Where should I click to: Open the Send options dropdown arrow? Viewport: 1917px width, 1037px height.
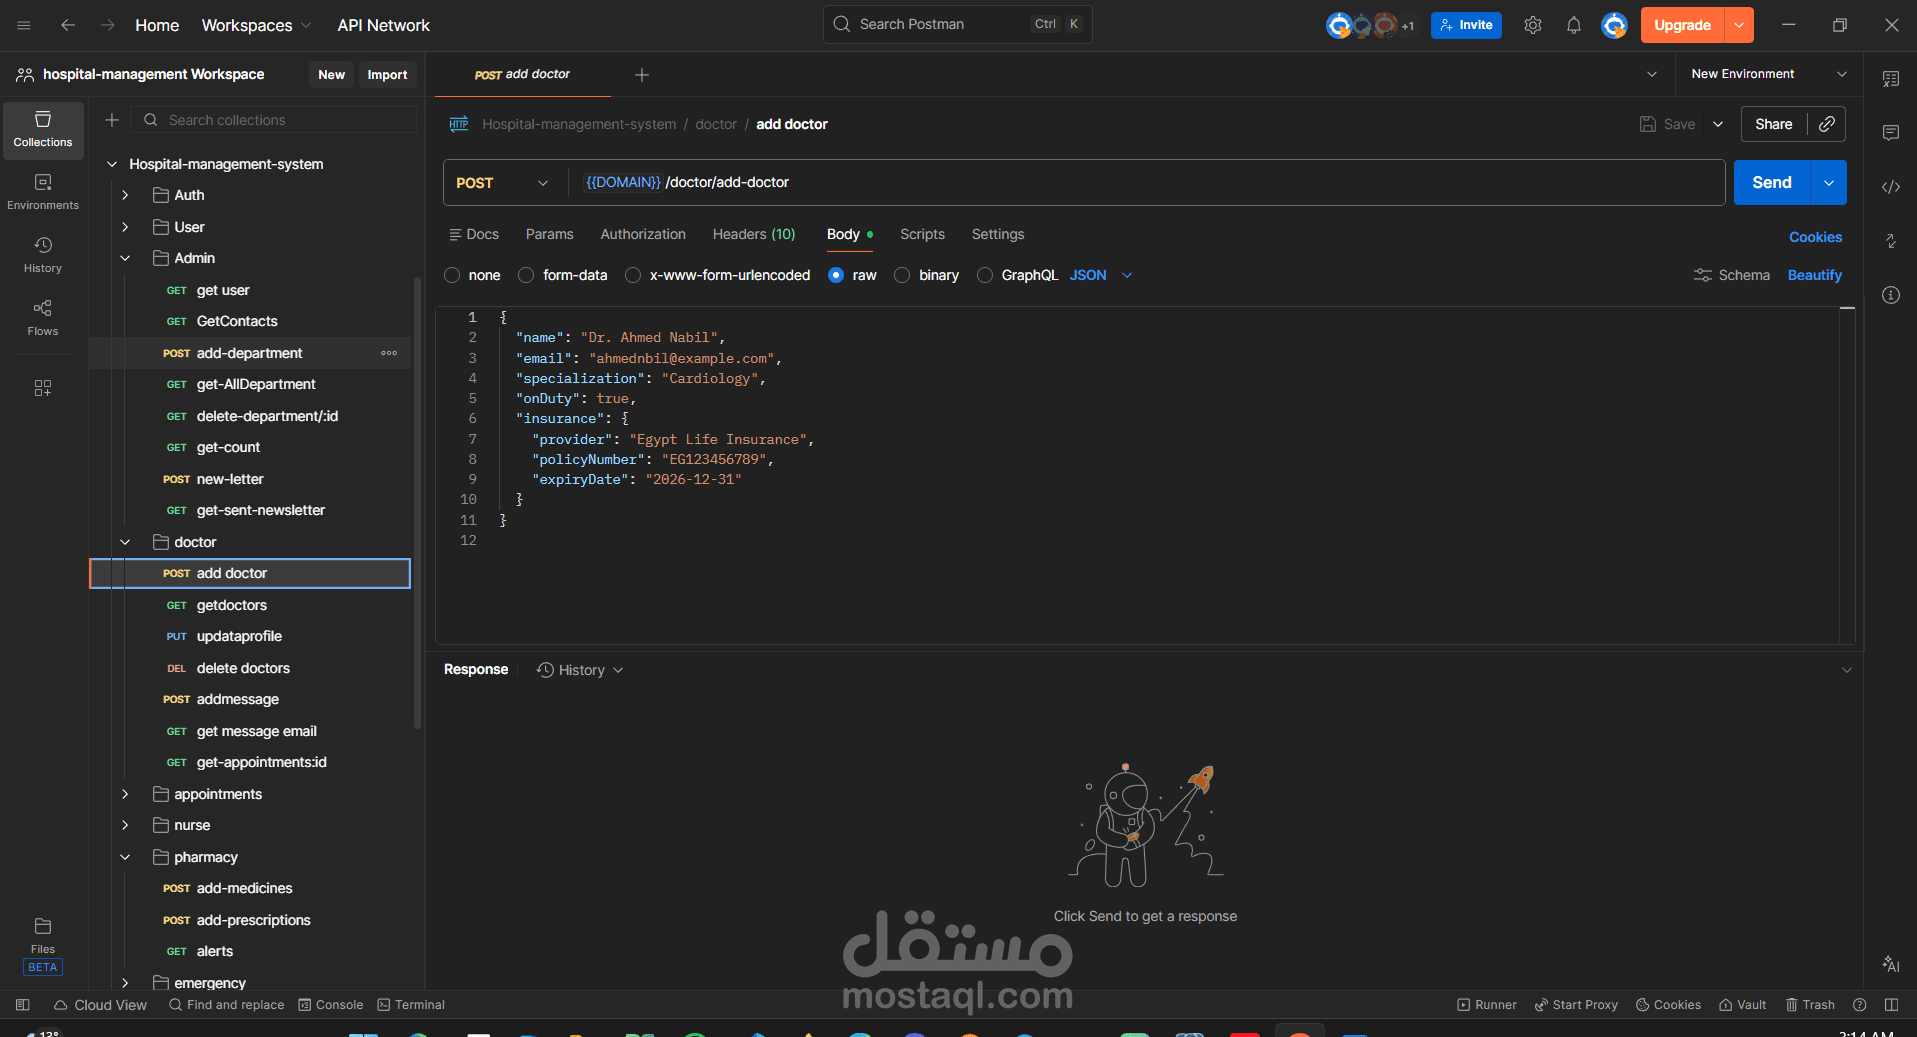click(x=1829, y=183)
